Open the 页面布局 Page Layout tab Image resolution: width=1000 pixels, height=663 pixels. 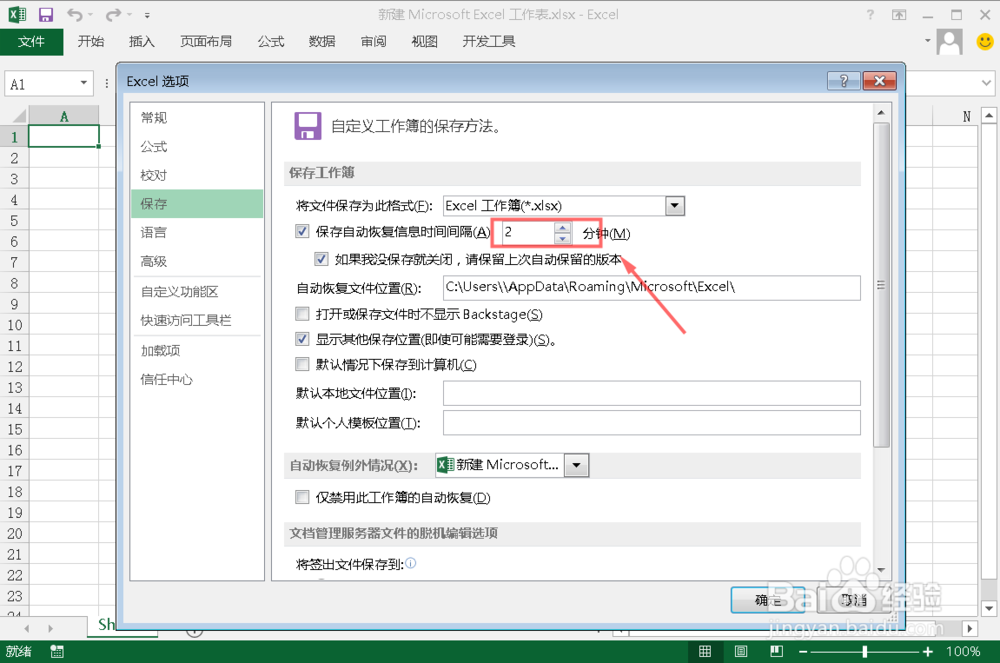pyautogui.click(x=206, y=42)
